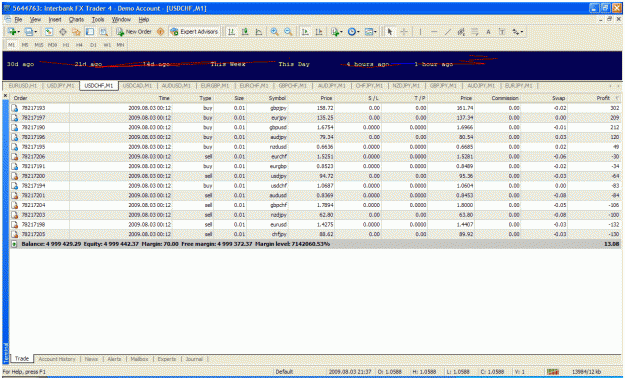
Task: Switch chart to Candlesticks mode
Action: coord(245,32)
